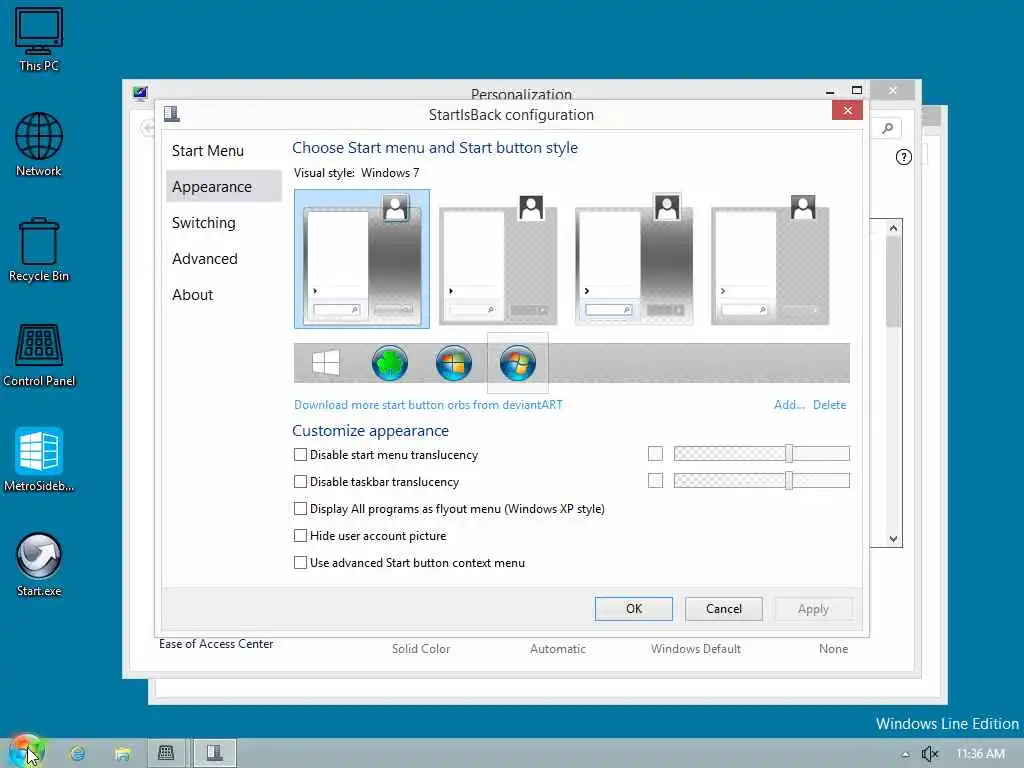This screenshot has height=768, width=1024.
Task: Toggle Display All programs as flyout menu
Action: (x=300, y=508)
